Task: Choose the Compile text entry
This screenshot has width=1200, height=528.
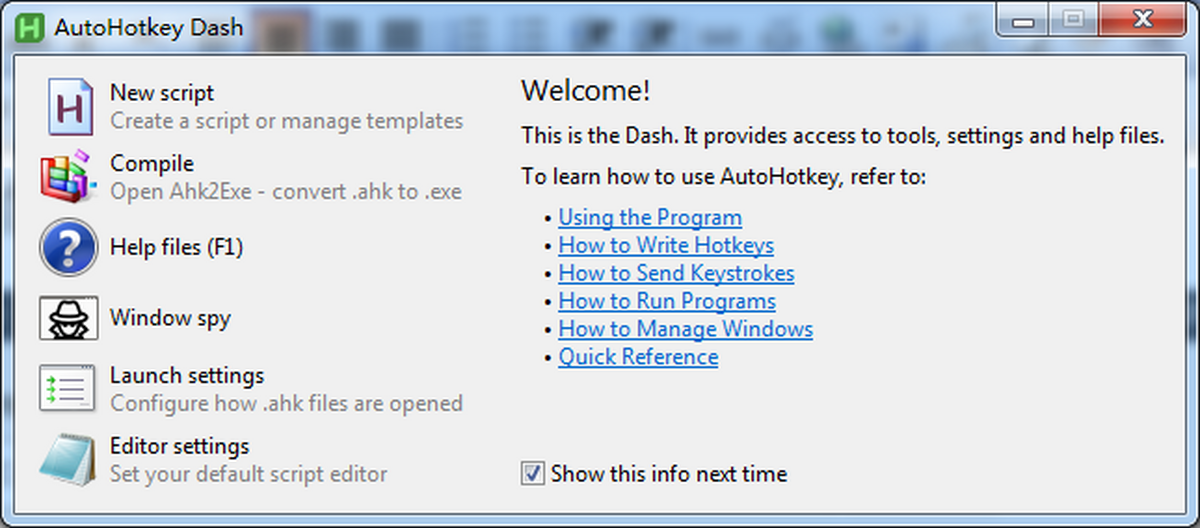Action: pos(152,163)
